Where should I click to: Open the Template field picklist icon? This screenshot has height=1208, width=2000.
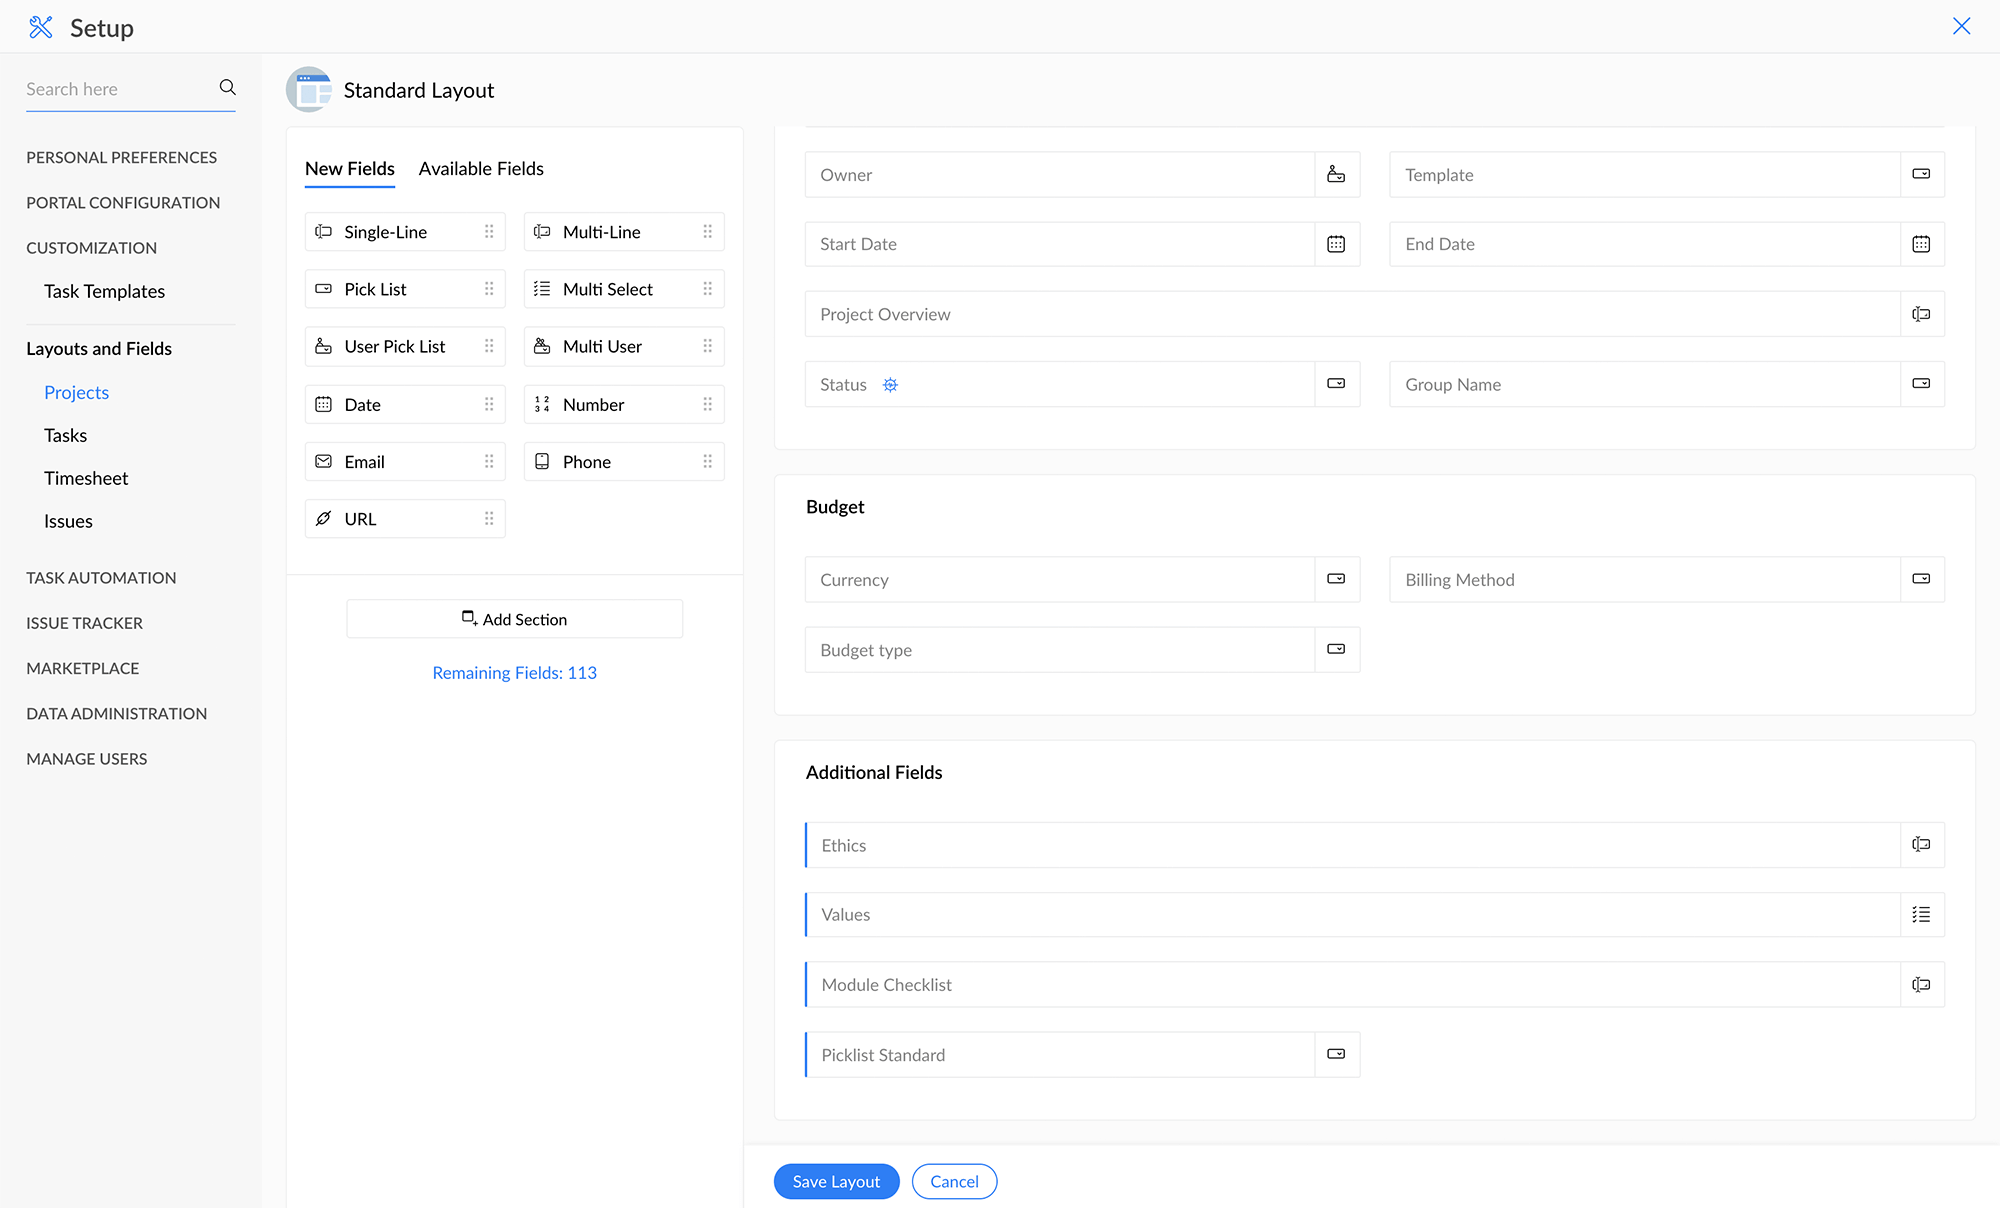(1921, 174)
